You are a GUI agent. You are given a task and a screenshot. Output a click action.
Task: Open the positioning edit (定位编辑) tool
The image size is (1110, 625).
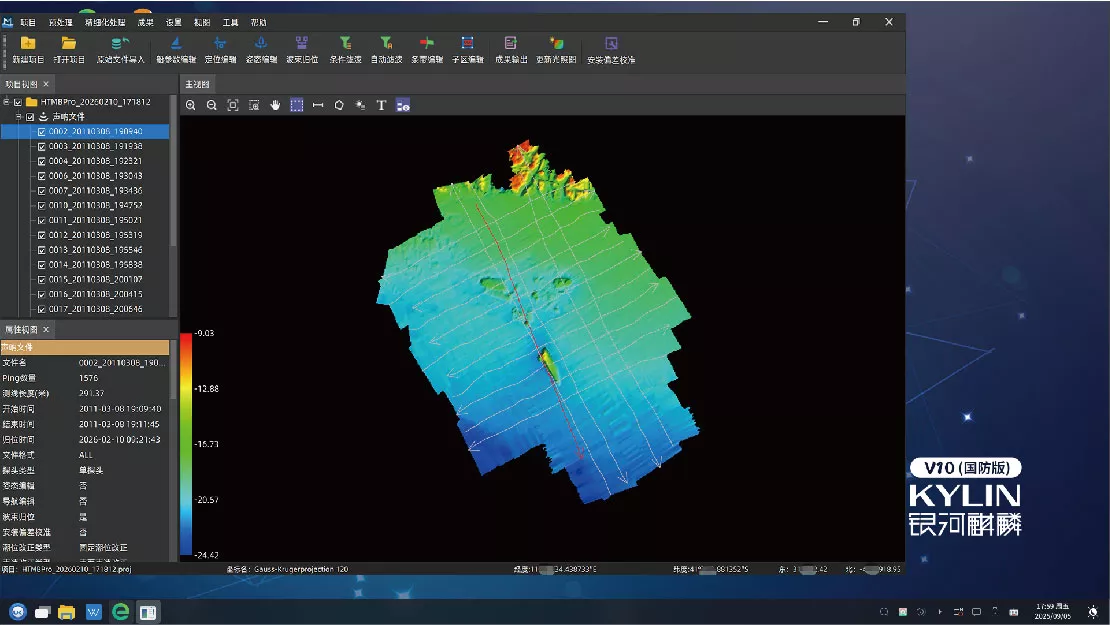coord(220,44)
